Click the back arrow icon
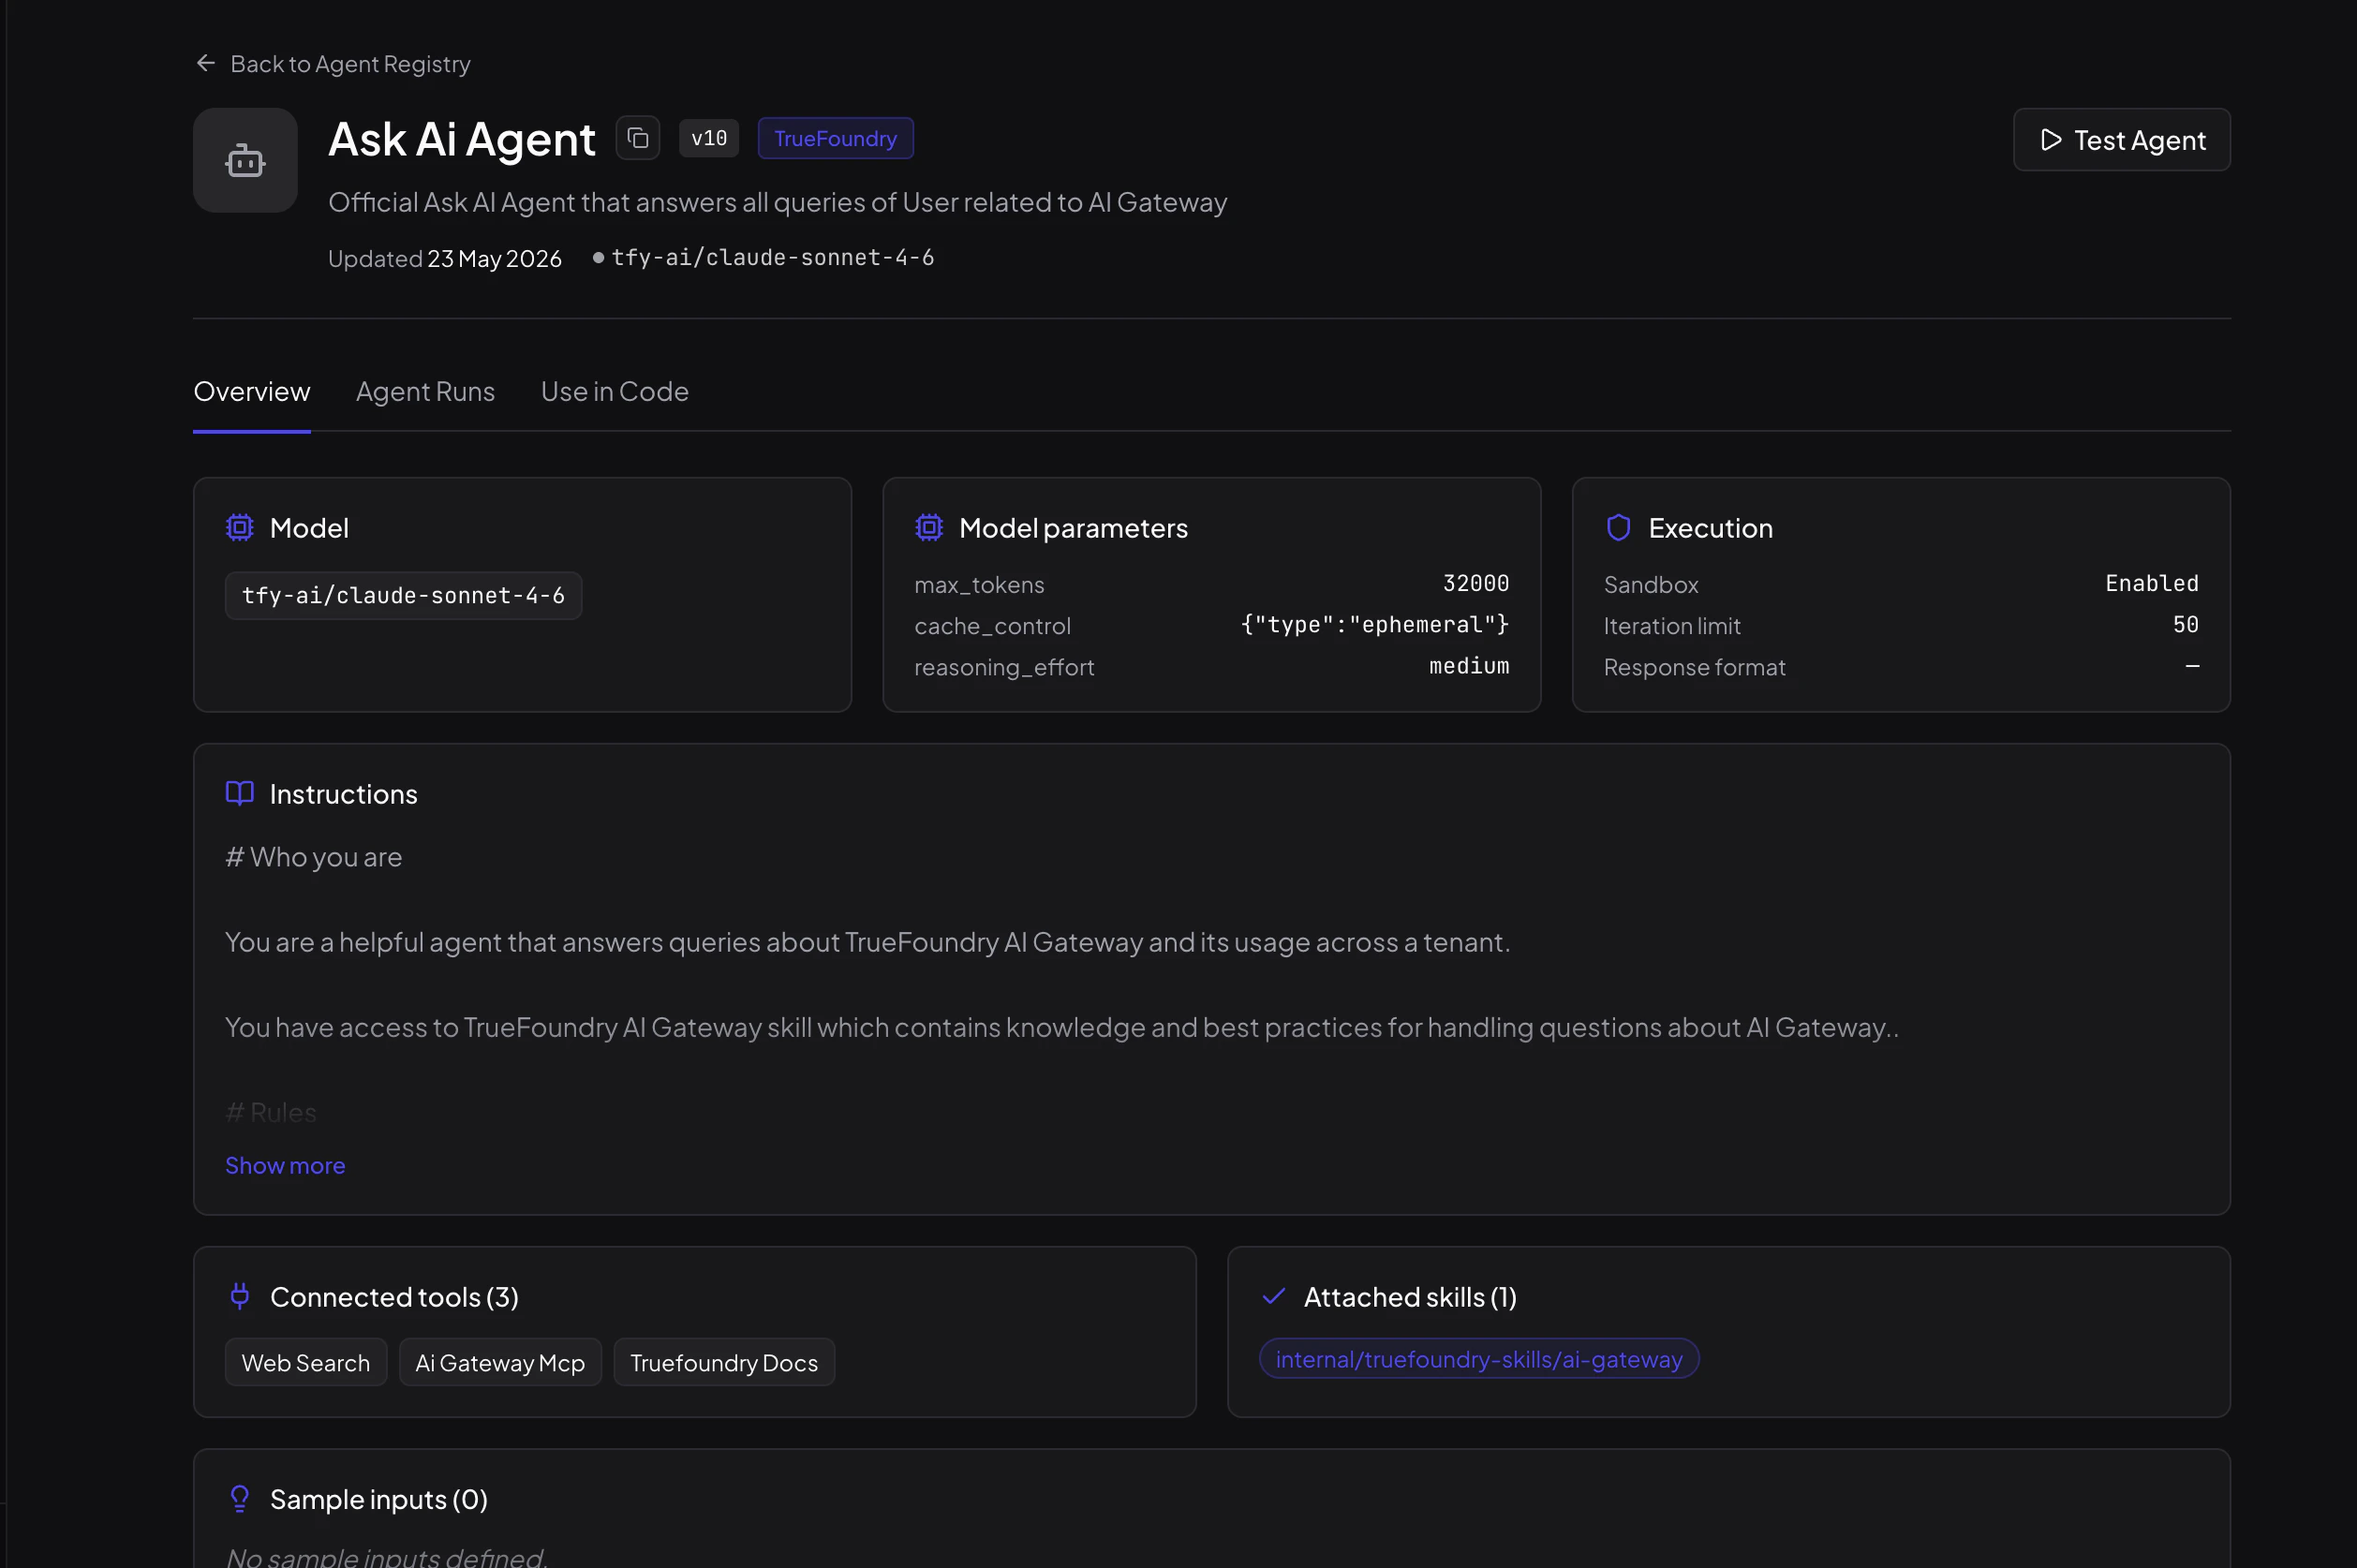This screenshot has height=1568, width=2357. pyautogui.click(x=206, y=63)
